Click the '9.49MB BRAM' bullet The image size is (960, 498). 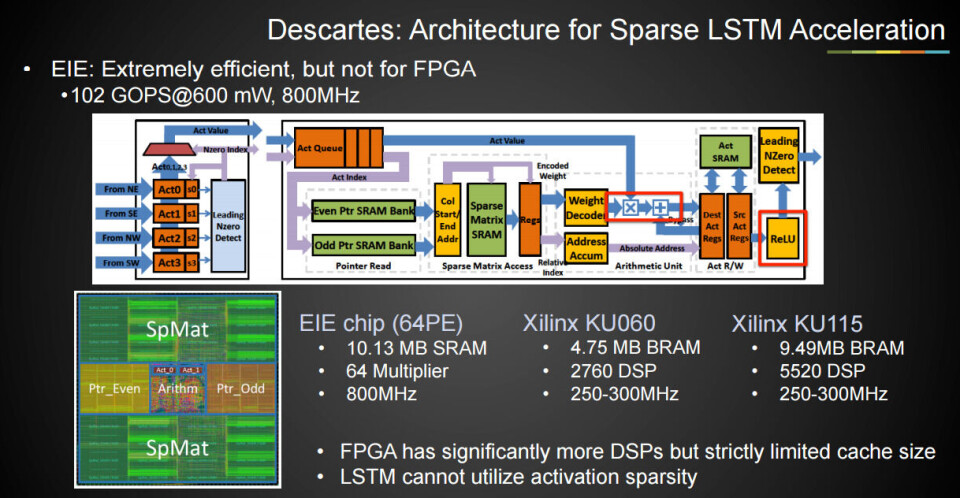842,348
